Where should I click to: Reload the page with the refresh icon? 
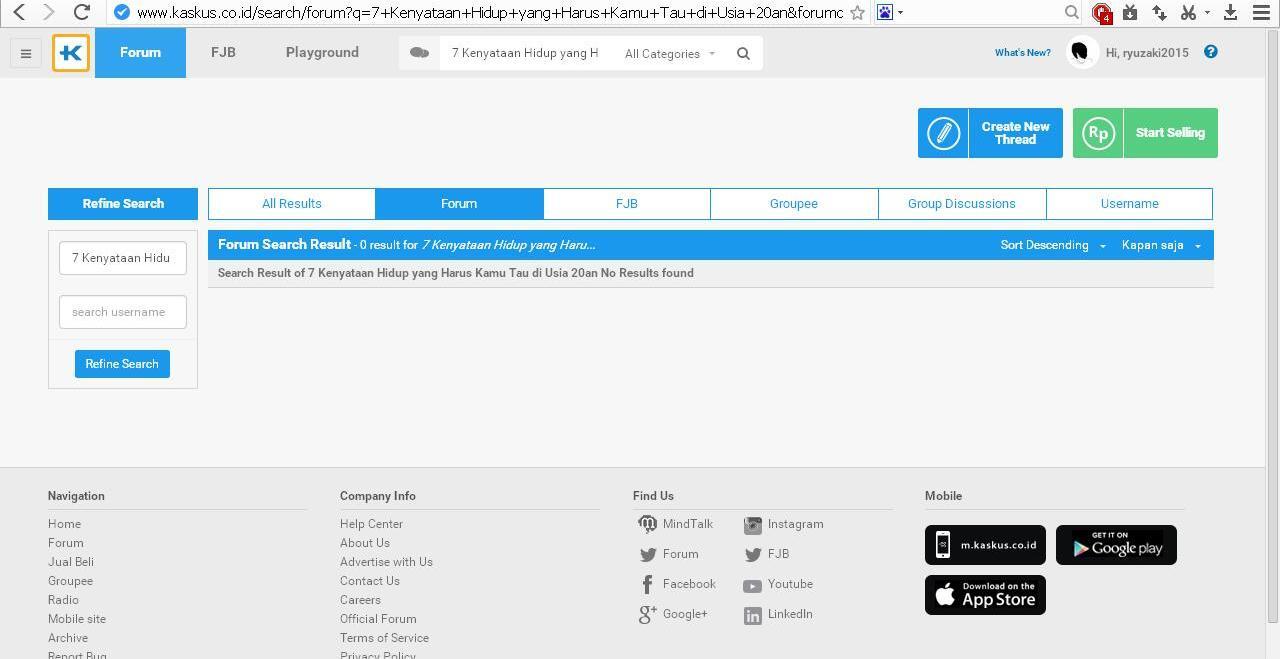(x=82, y=12)
